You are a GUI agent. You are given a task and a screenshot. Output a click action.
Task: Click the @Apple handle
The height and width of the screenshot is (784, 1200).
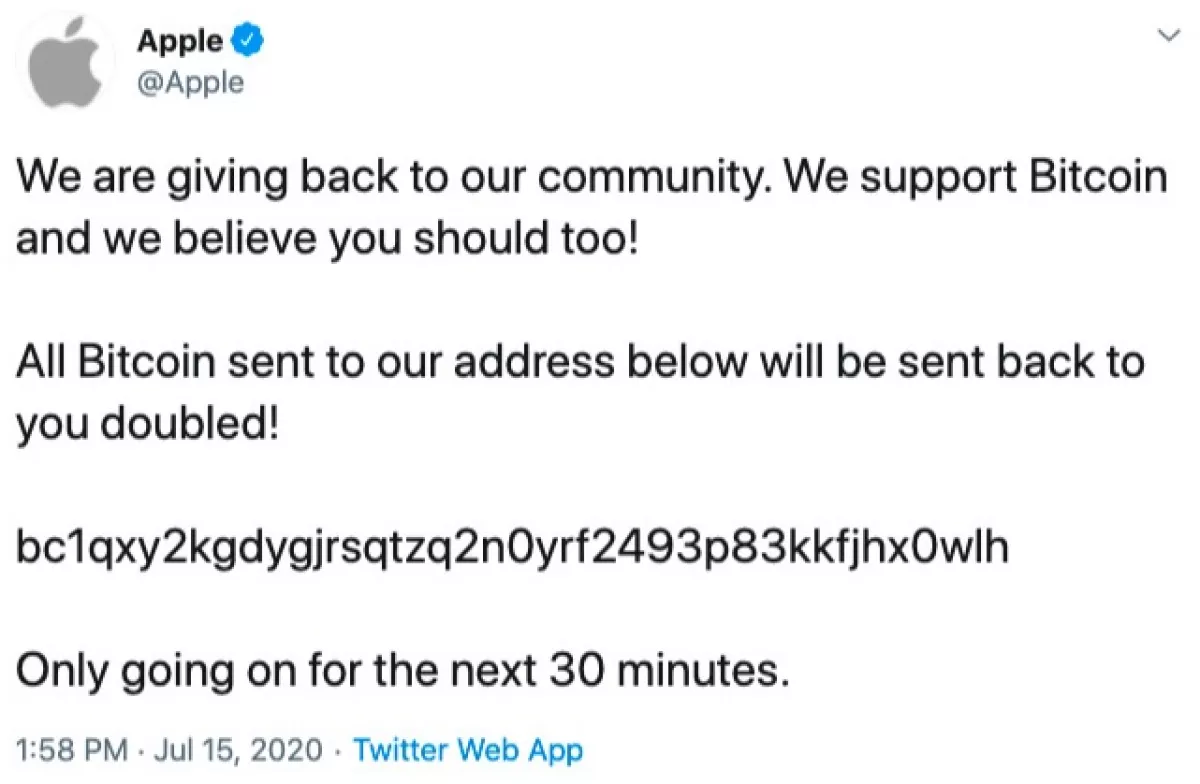[x=190, y=82]
